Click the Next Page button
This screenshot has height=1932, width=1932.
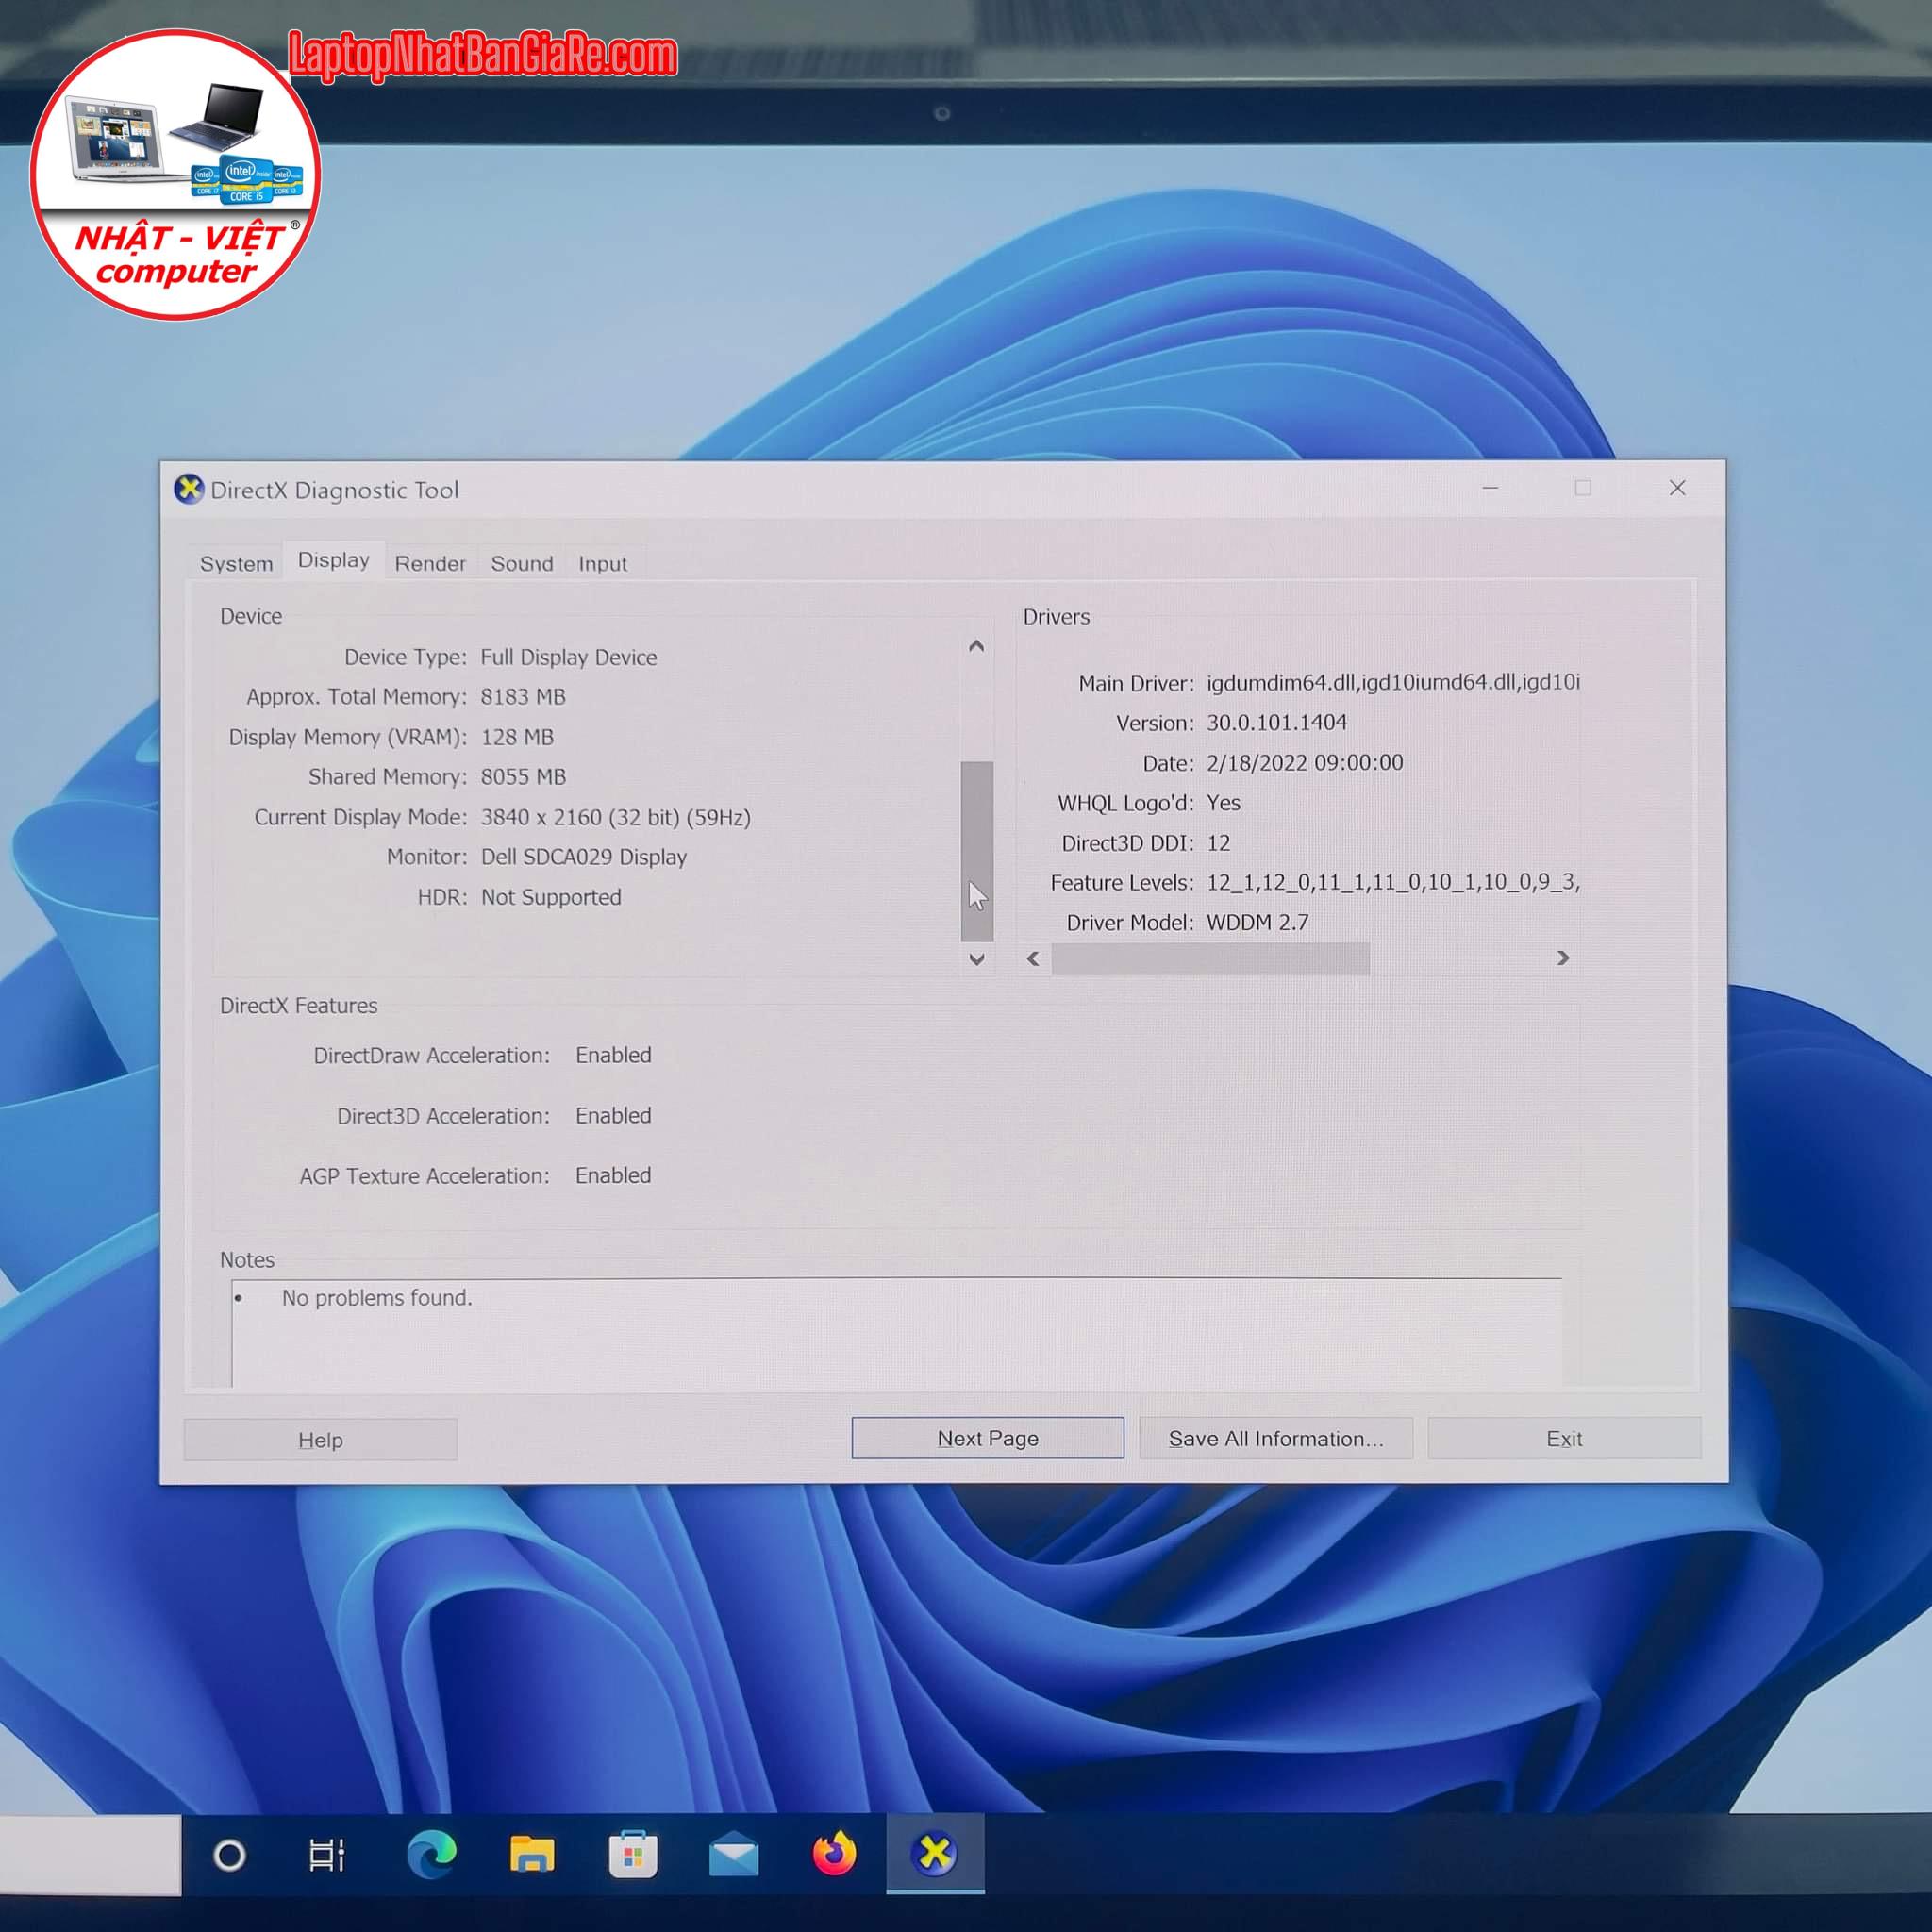(x=987, y=1438)
